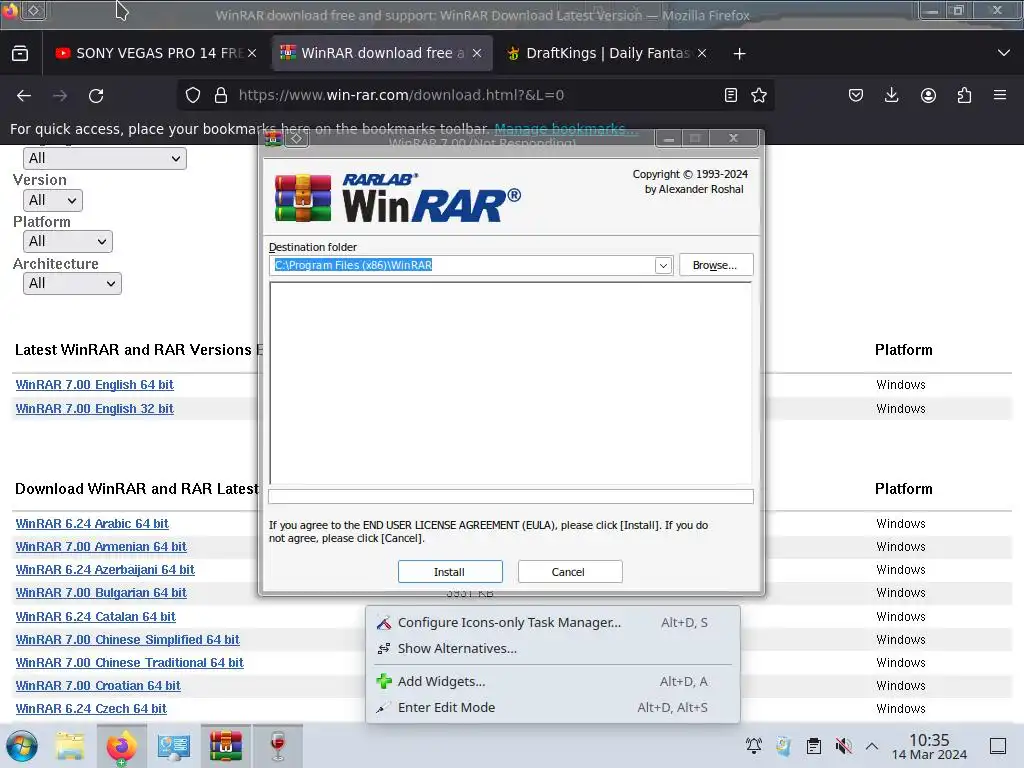Open Firefox hamburger menu

click(x=1000, y=95)
